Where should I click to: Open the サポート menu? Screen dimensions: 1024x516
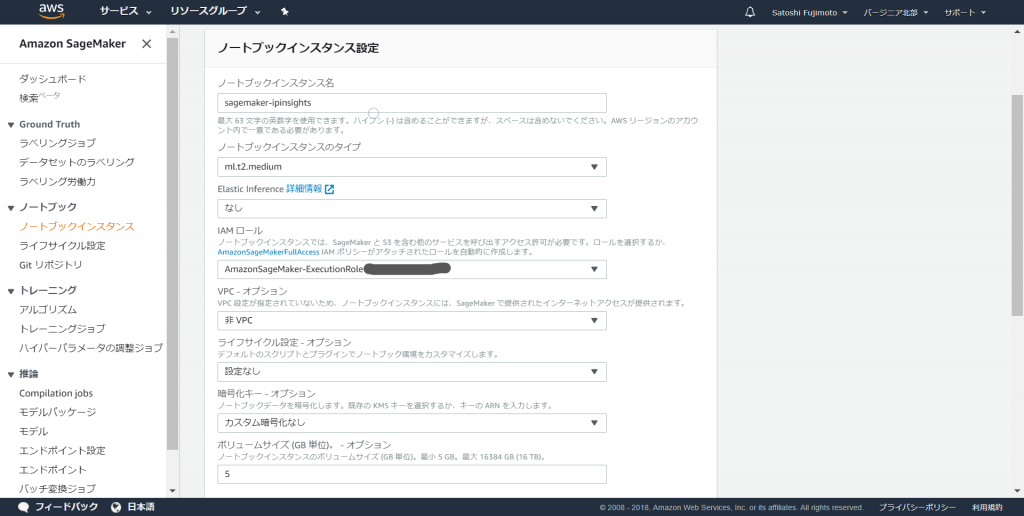point(965,12)
